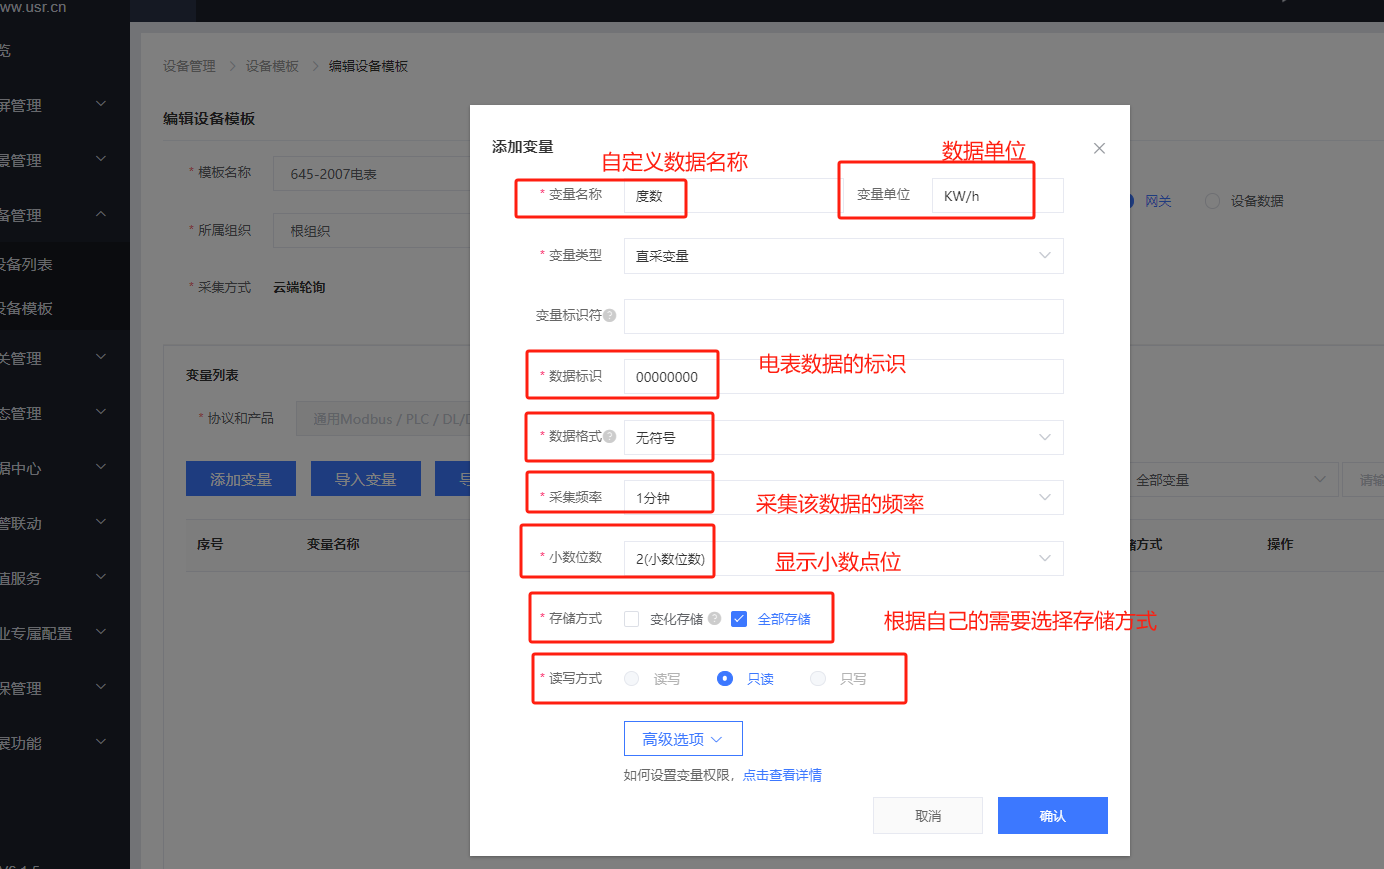1384x869 pixels.
Task: Close the 添加变量 dialog with X icon
Action: [1099, 148]
